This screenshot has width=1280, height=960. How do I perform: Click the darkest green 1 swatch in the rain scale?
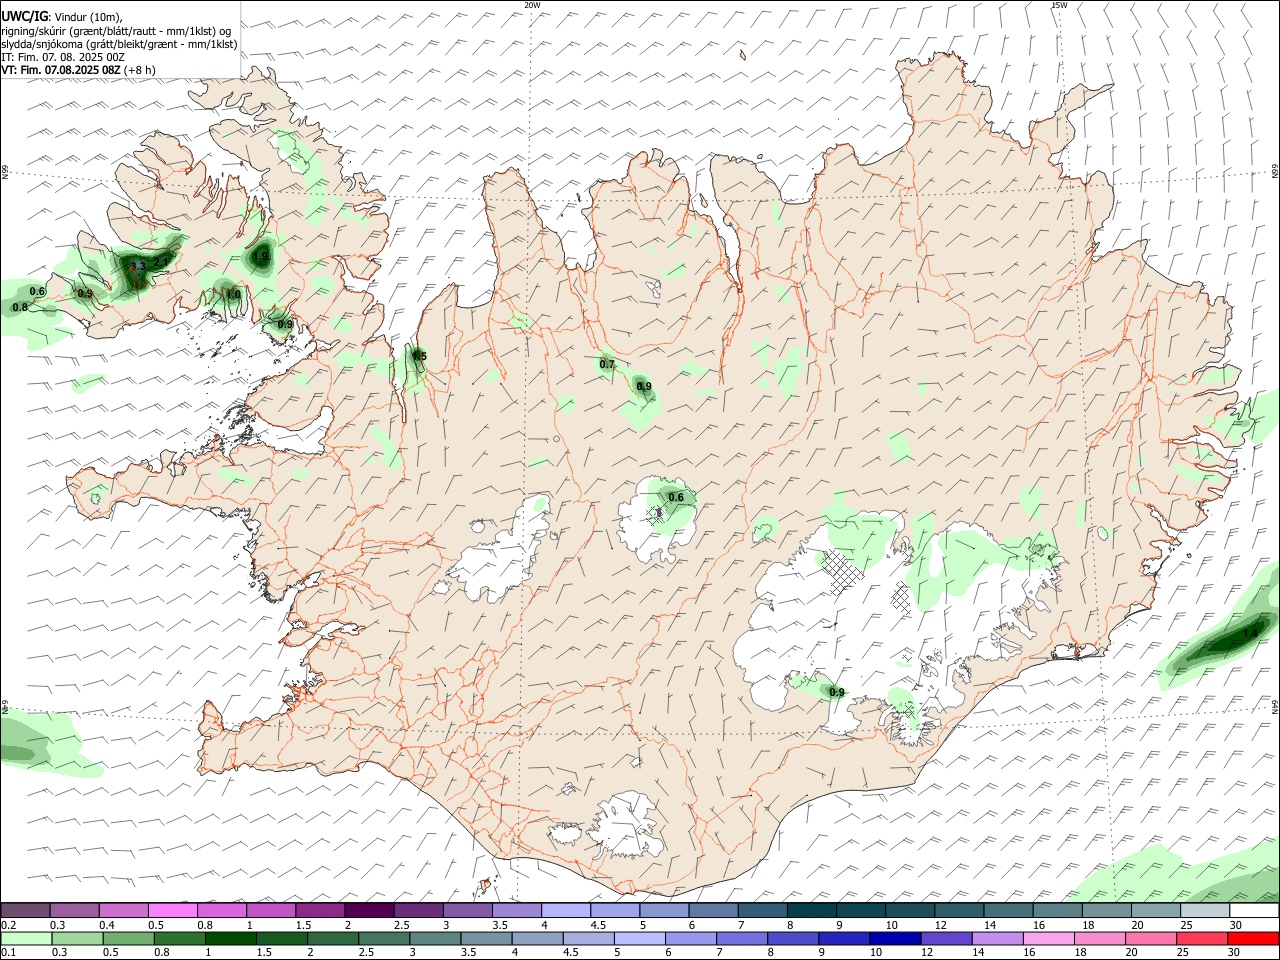coord(231,939)
